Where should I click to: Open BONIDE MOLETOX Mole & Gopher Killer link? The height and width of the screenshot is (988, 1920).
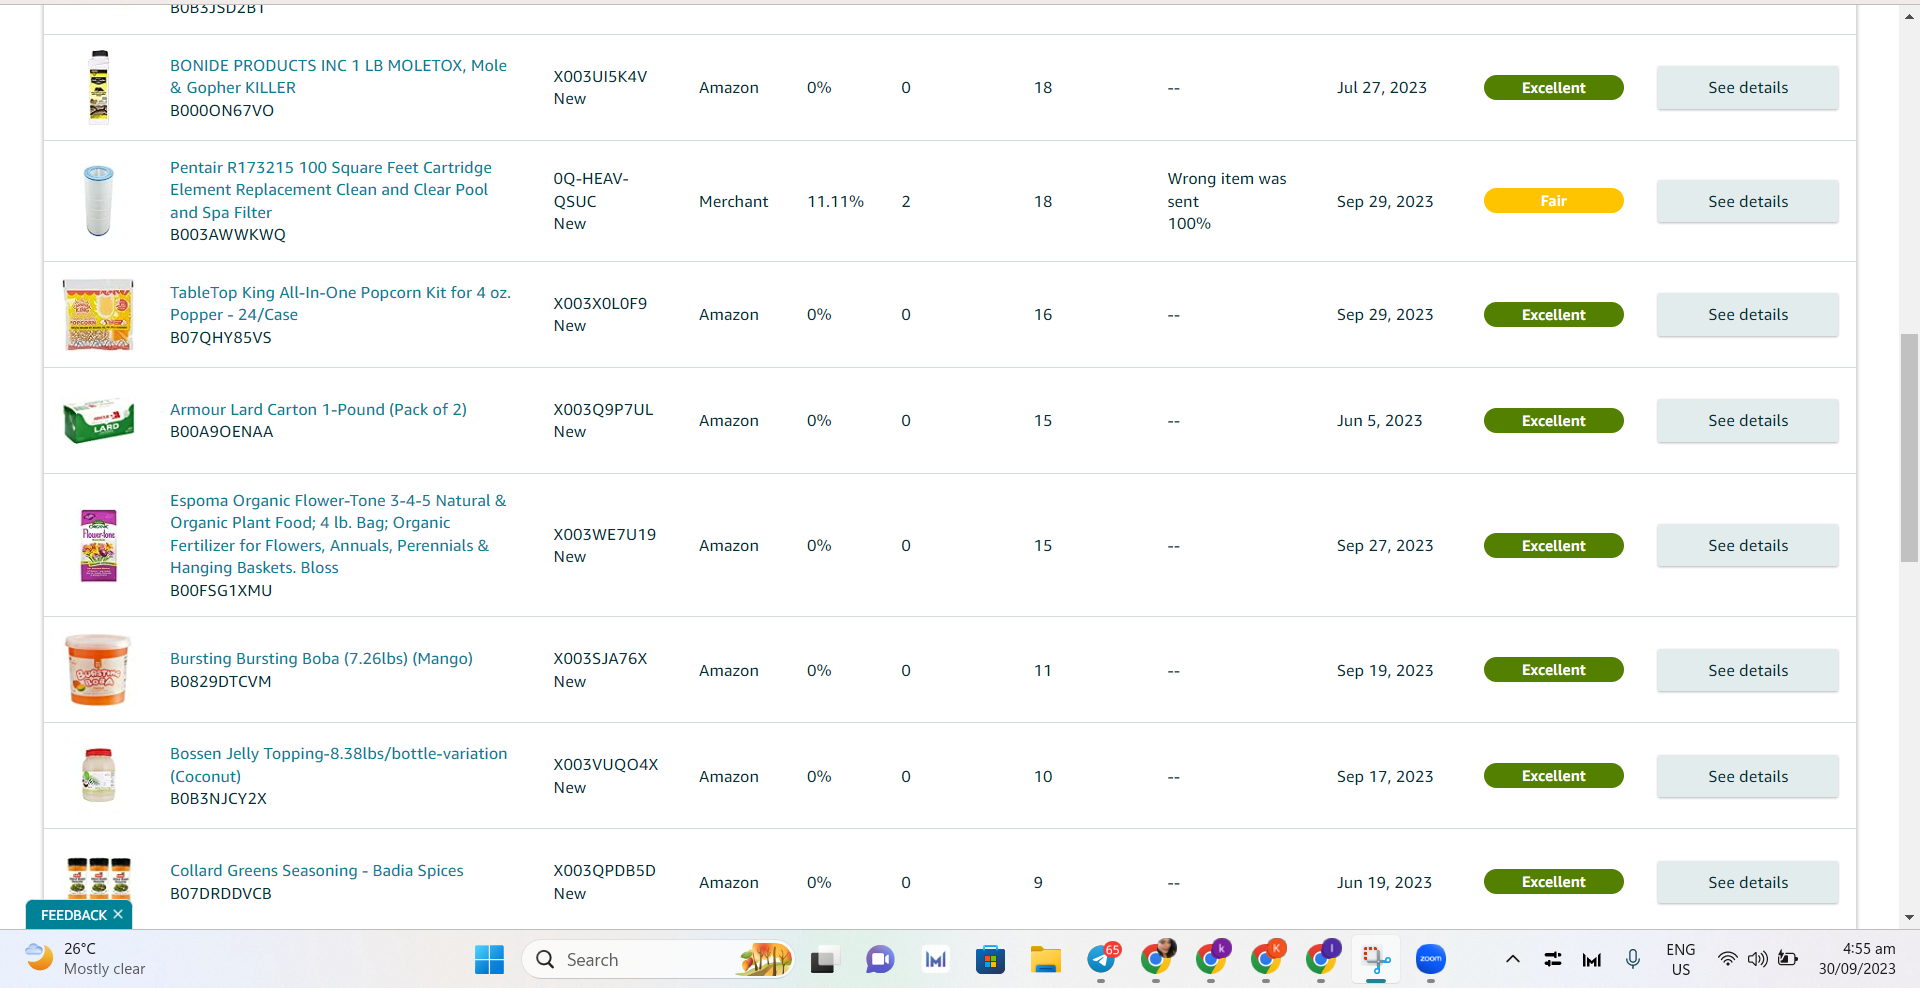pyautogui.click(x=338, y=77)
